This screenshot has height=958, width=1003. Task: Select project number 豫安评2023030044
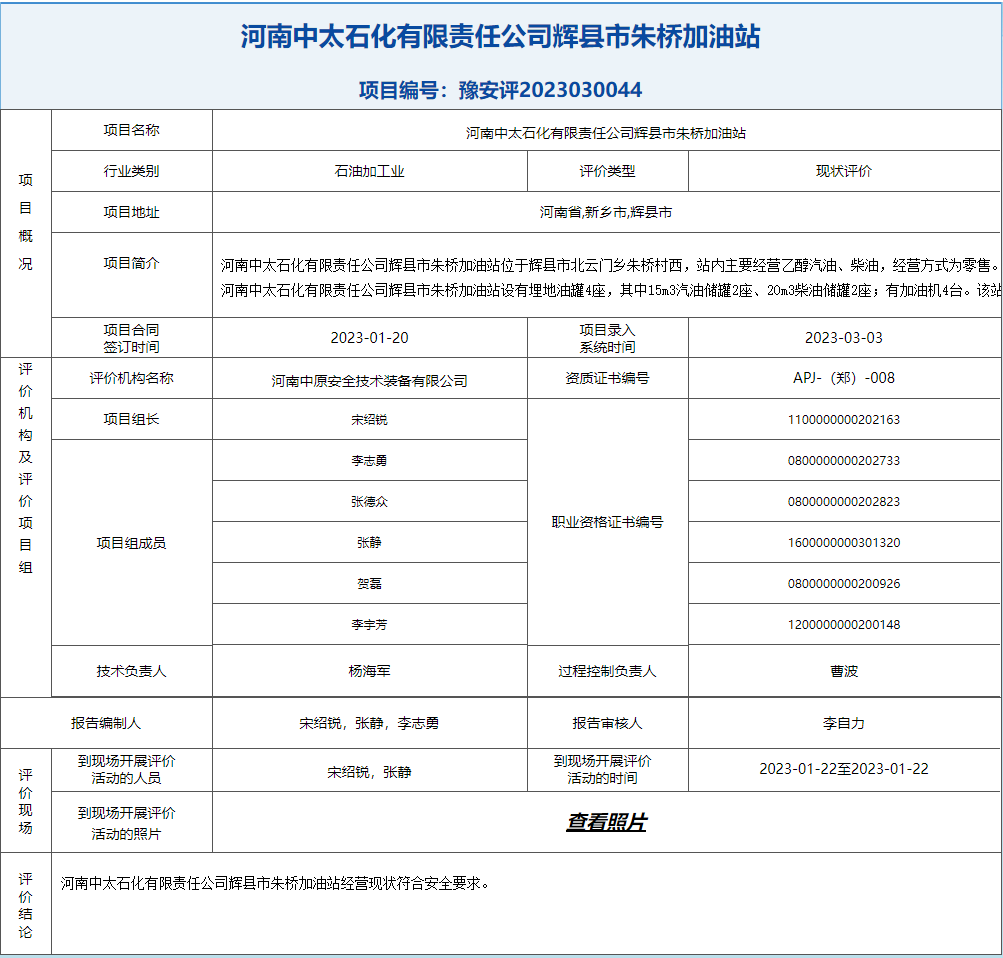click(549, 90)
